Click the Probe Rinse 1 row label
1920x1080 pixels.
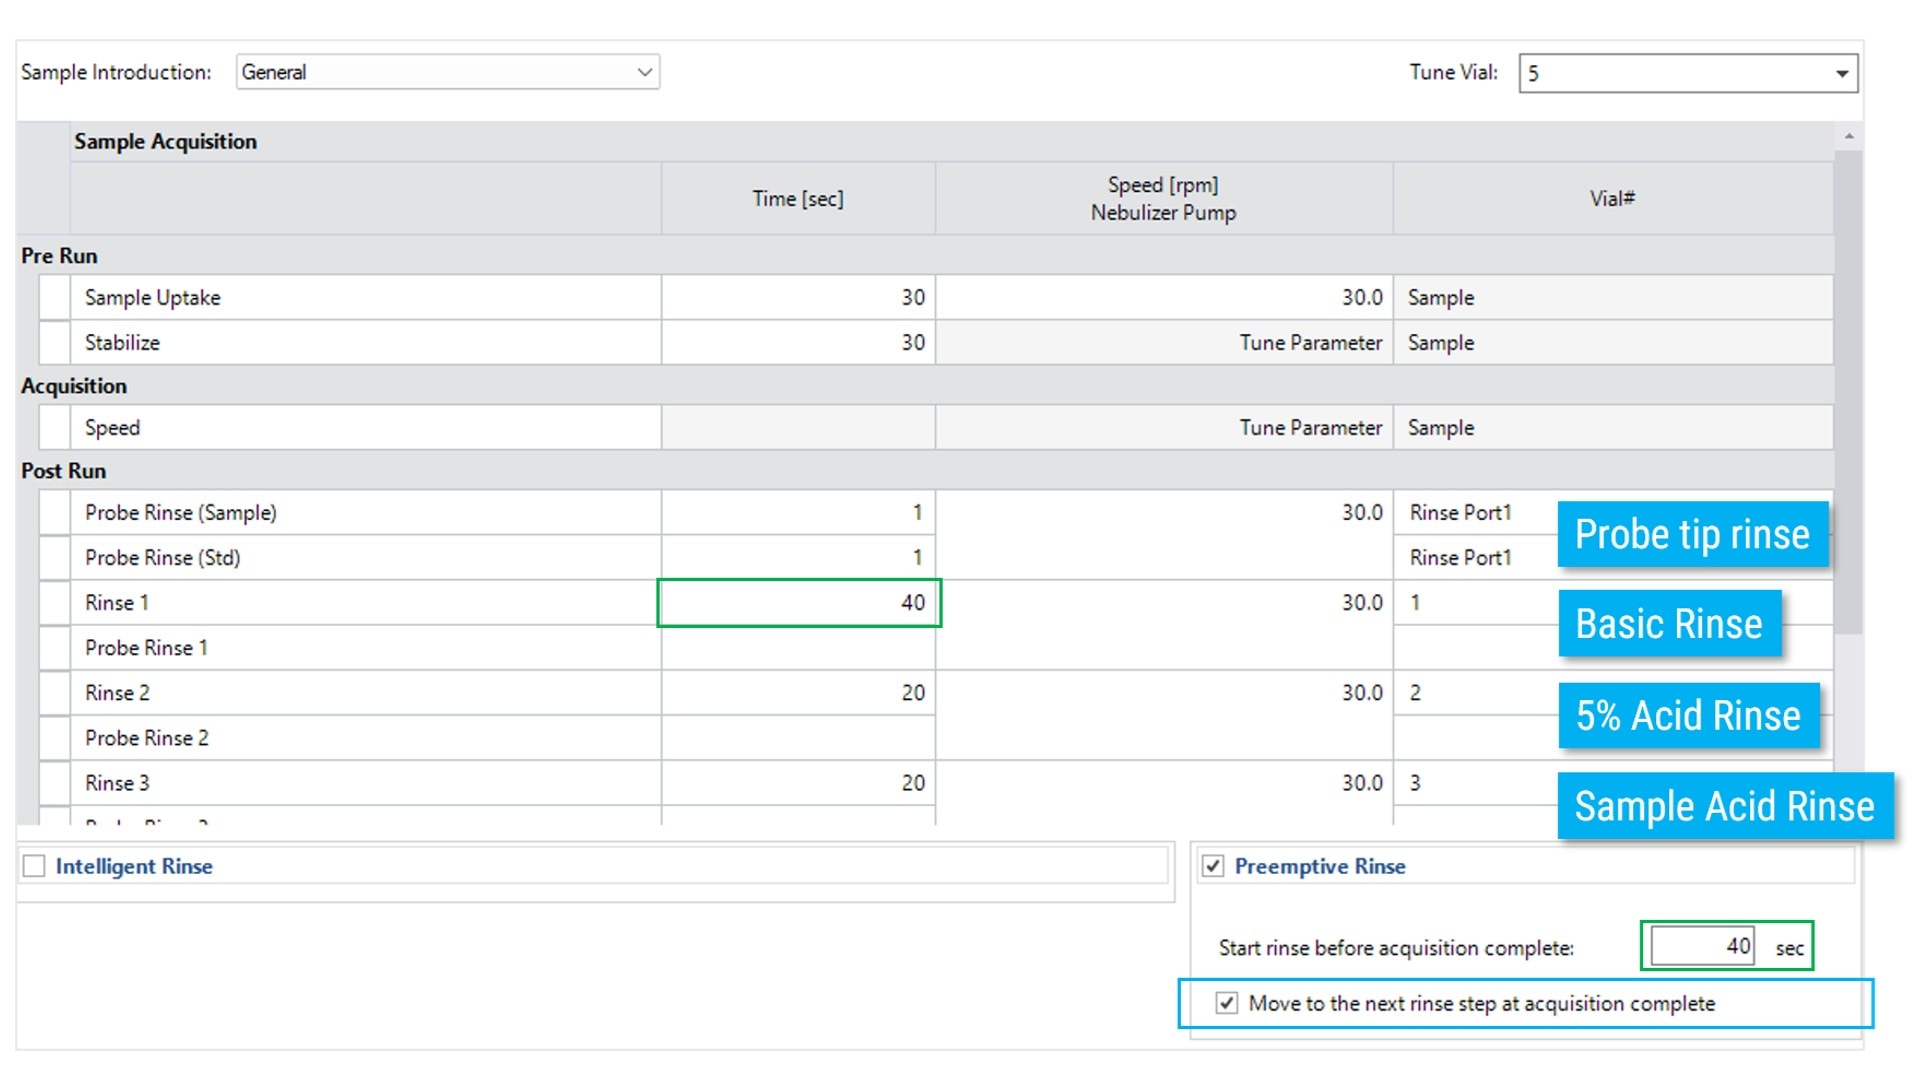coord(365,648)
